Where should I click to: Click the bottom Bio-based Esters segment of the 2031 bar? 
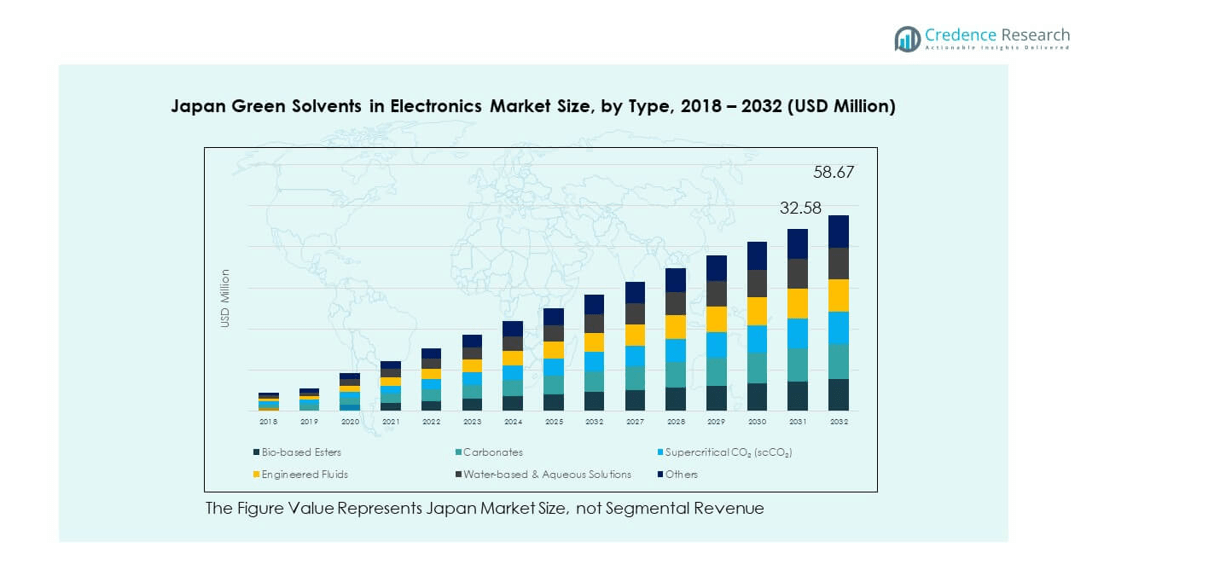tap(797, 396)
